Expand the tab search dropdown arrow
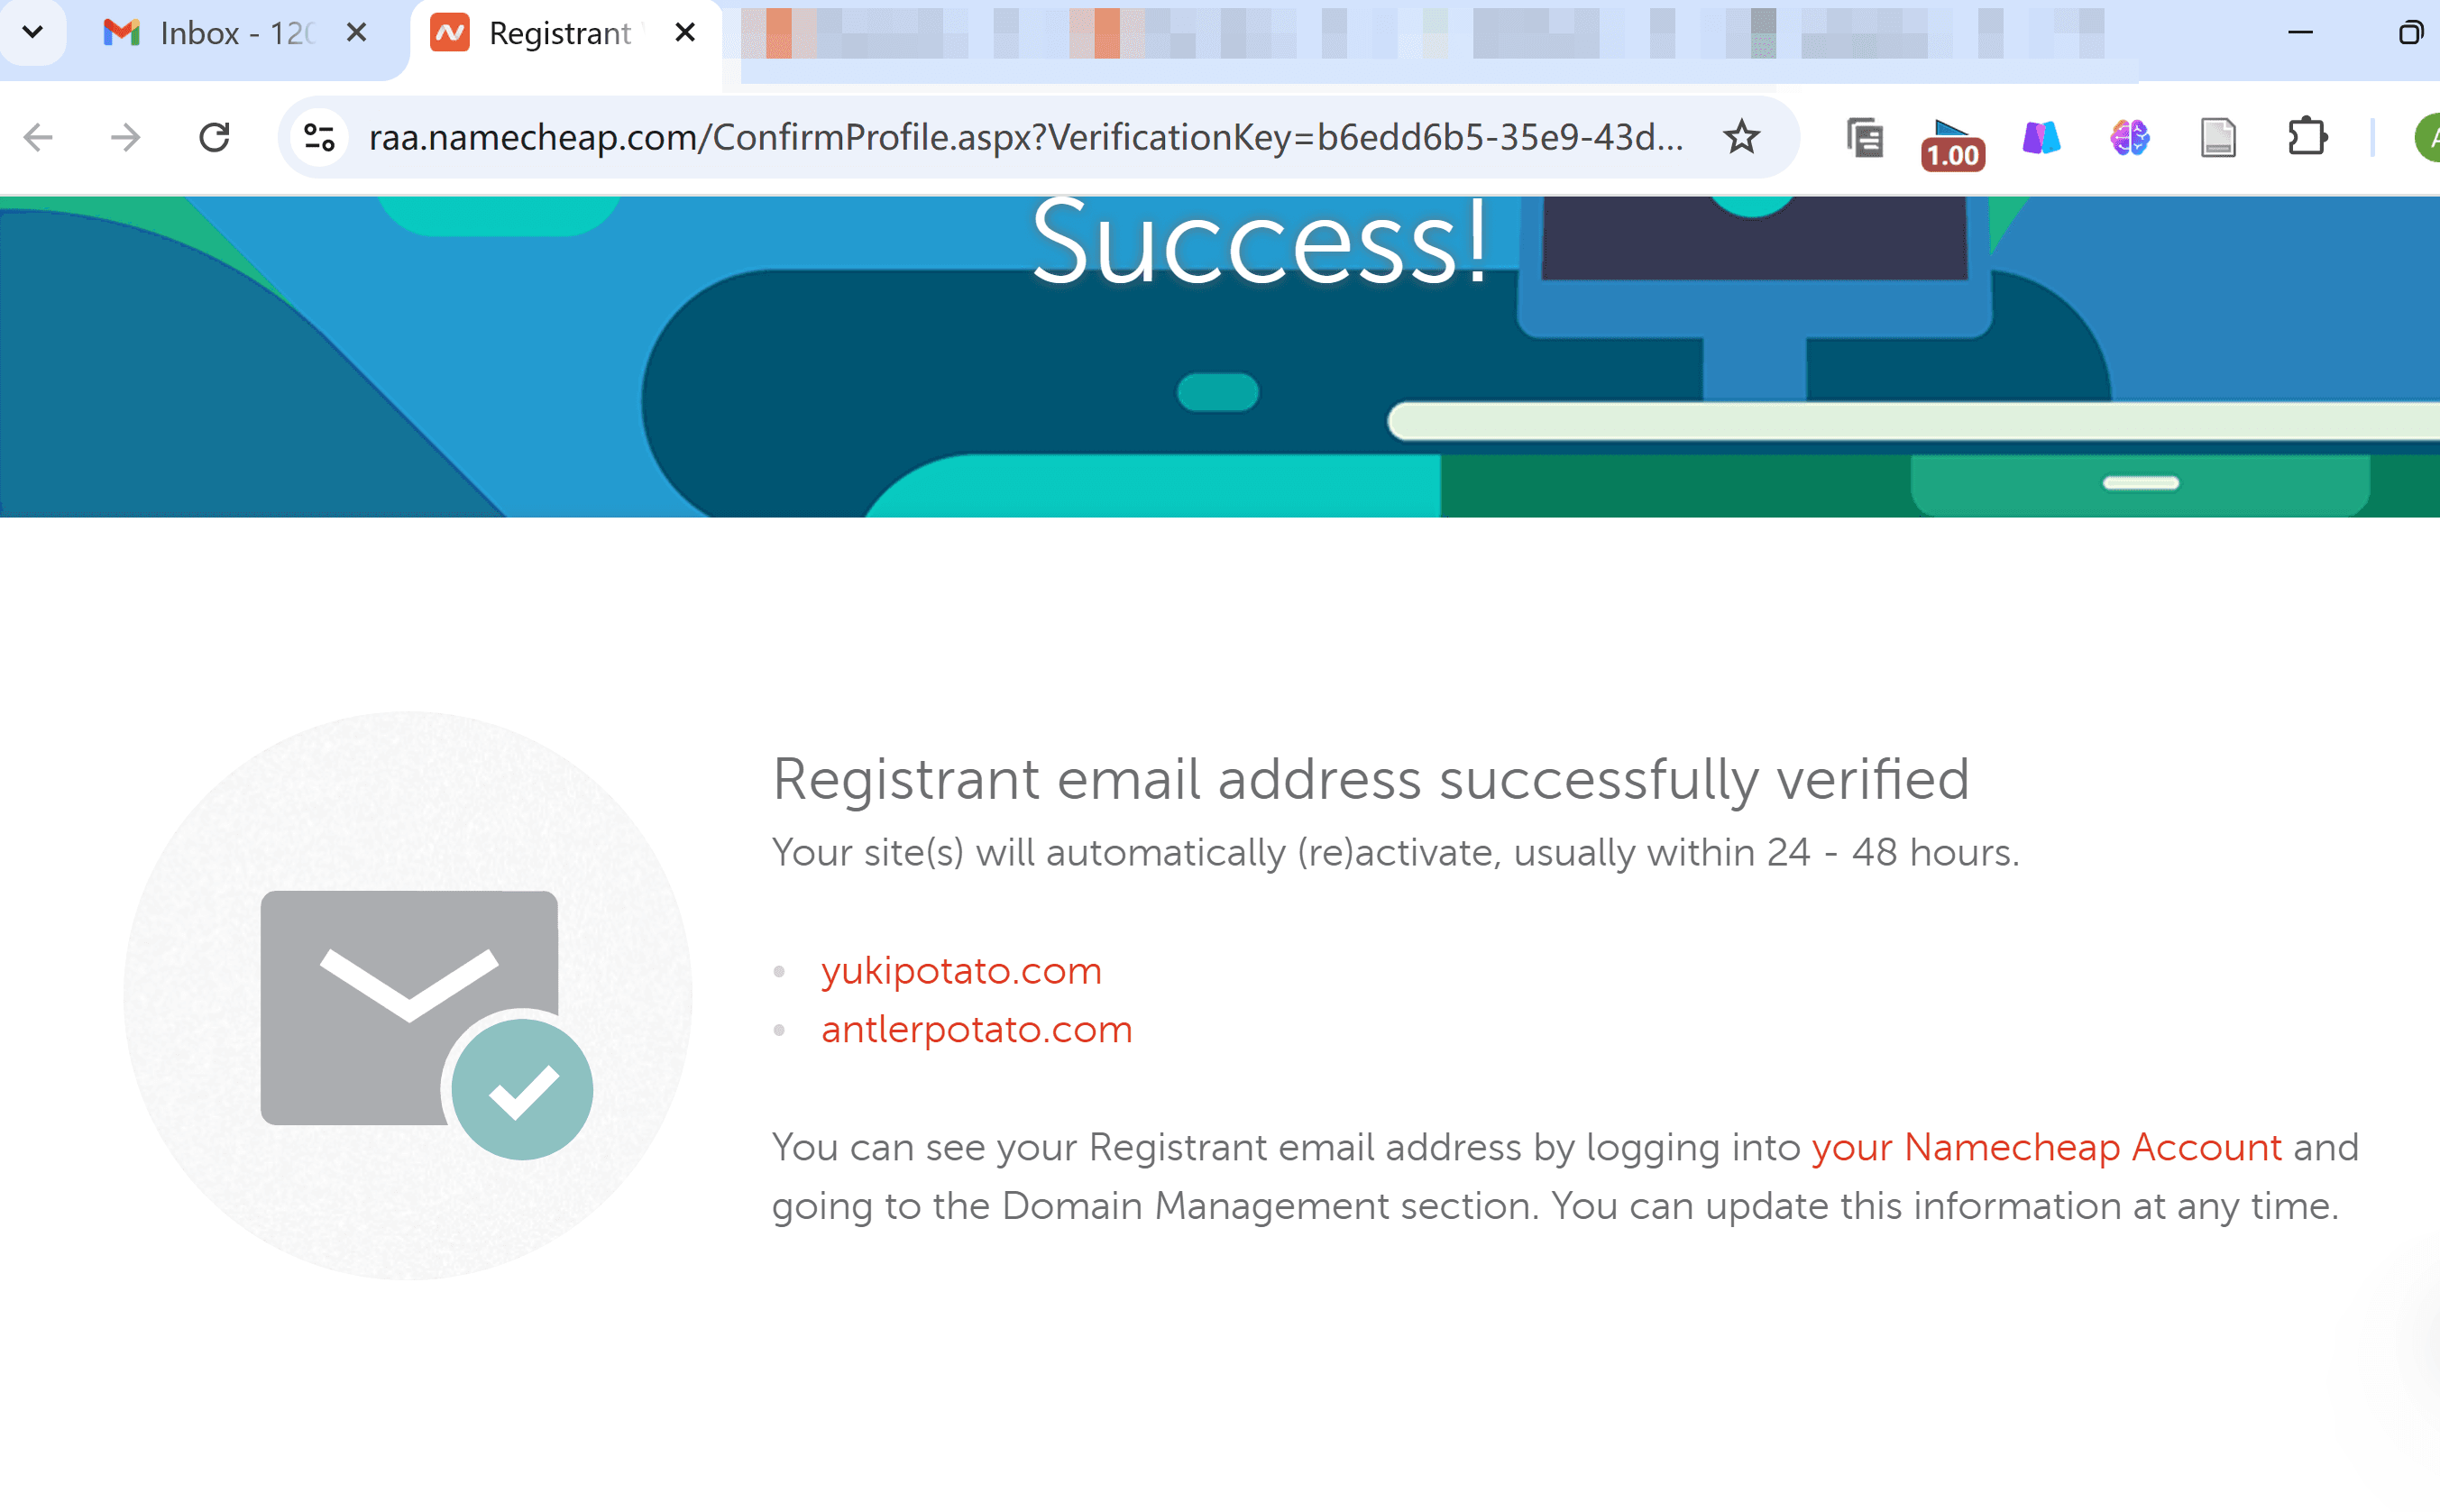Viewport: 2440px width, 1512px height. tap(32, 32)
